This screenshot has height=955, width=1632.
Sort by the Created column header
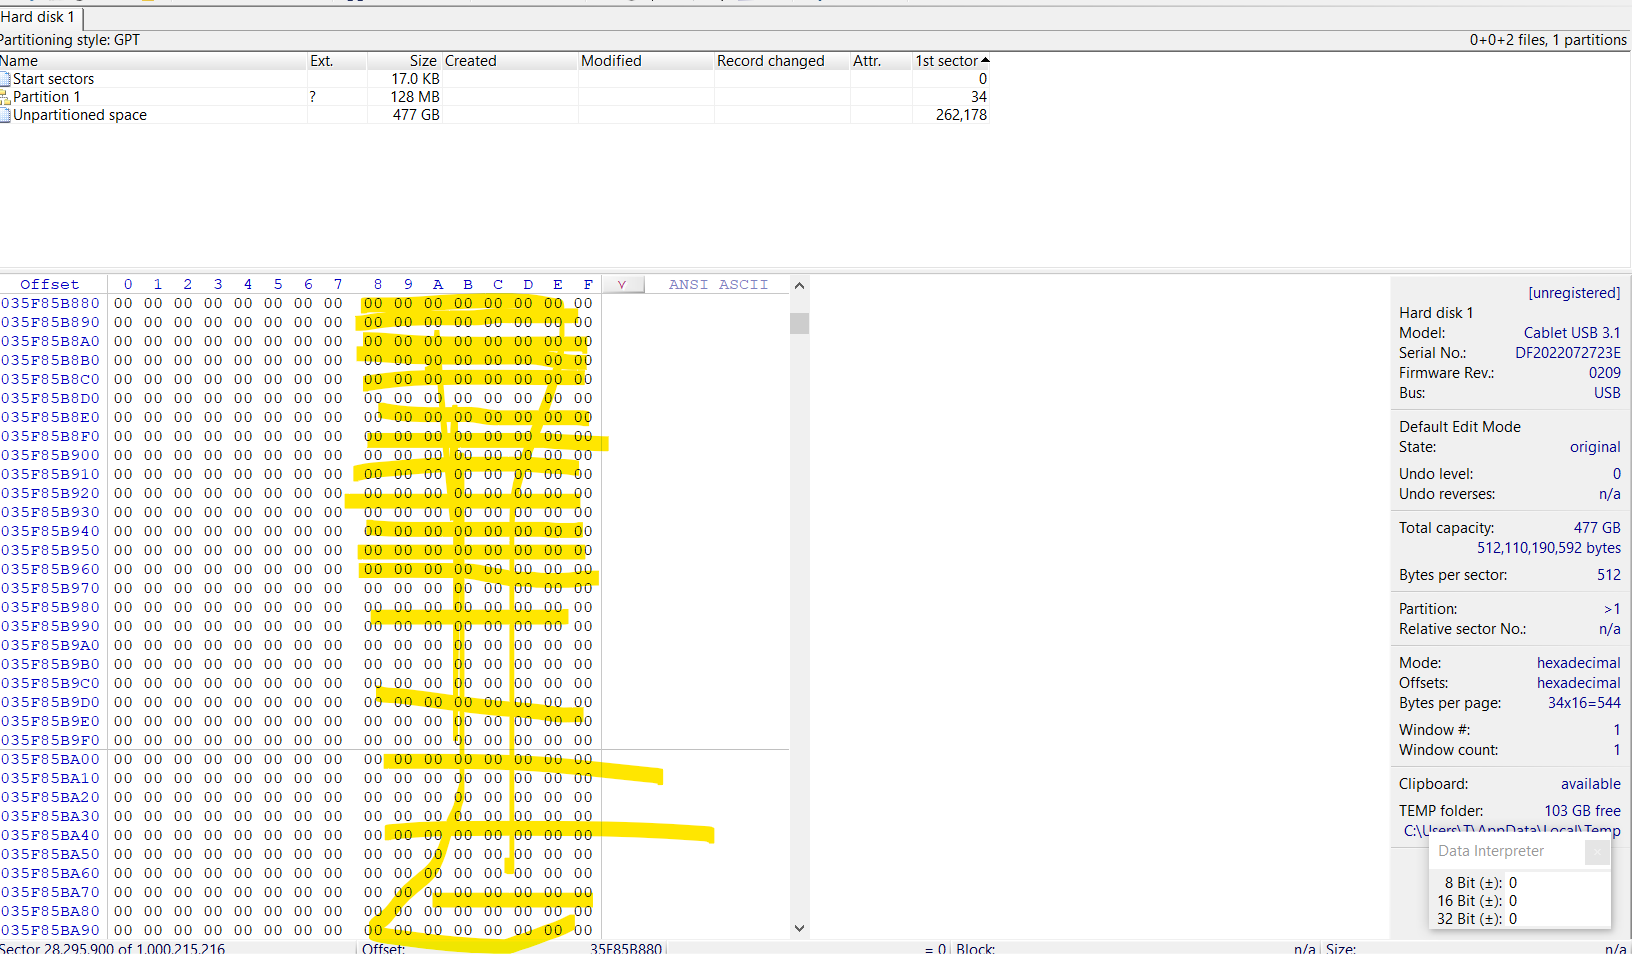510,61
